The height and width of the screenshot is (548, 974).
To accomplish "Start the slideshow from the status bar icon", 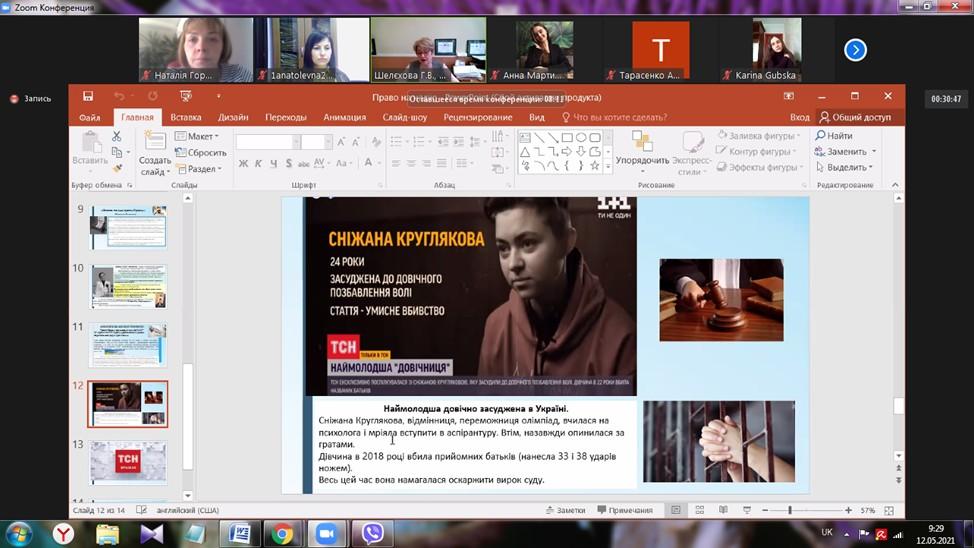I will click(x=746, y=510).
